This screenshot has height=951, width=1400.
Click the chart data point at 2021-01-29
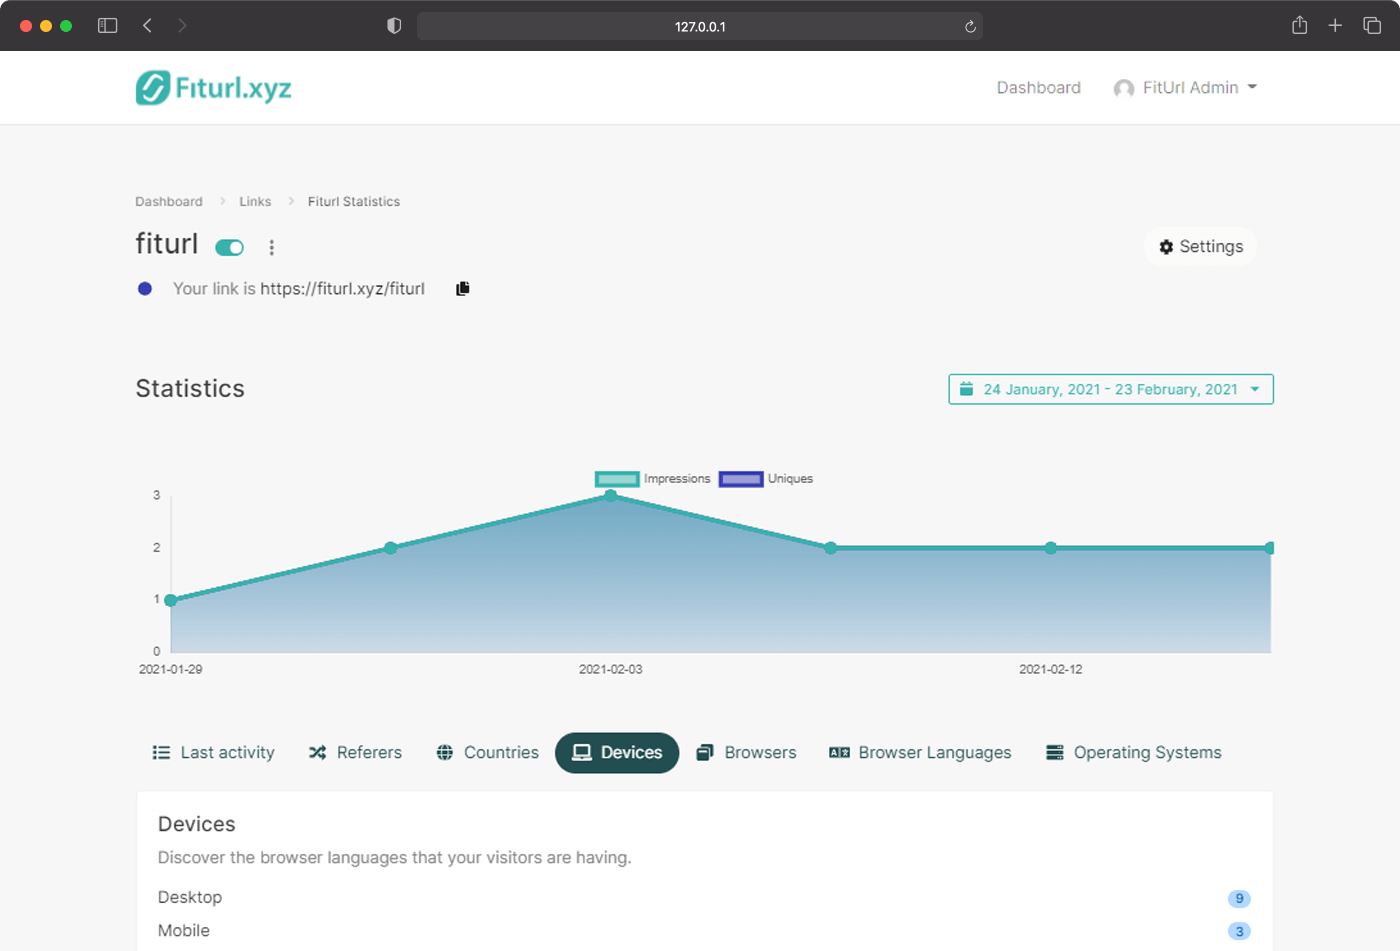point(171,600)
